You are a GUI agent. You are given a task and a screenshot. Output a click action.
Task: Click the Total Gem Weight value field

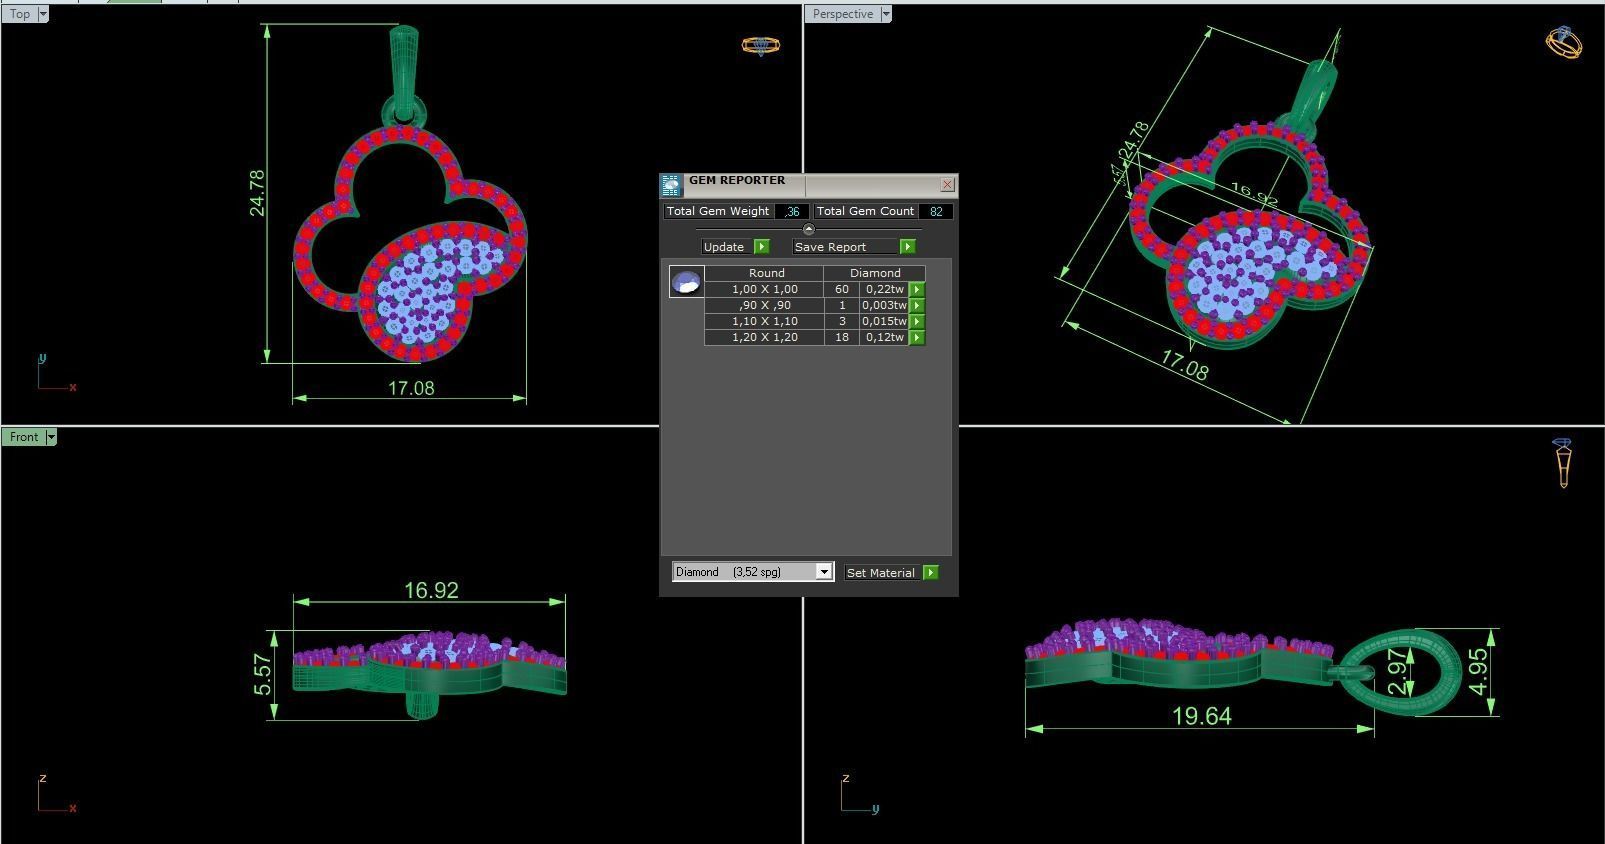click(x=792, y=211)
